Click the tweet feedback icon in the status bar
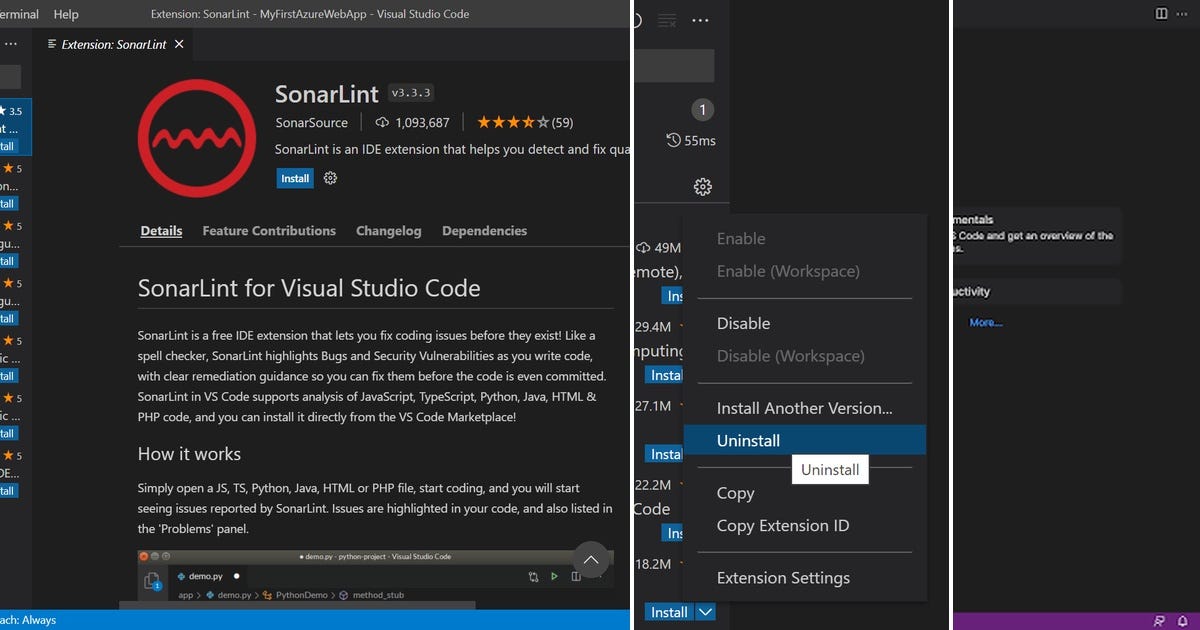Screen dimensions: 1200x630 pos(1159,620)
